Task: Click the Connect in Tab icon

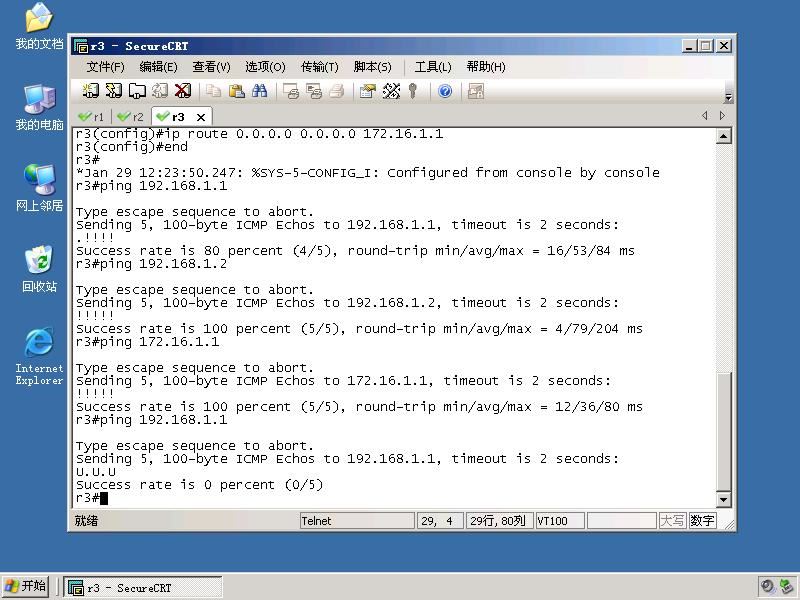Action: click(137, 91)
